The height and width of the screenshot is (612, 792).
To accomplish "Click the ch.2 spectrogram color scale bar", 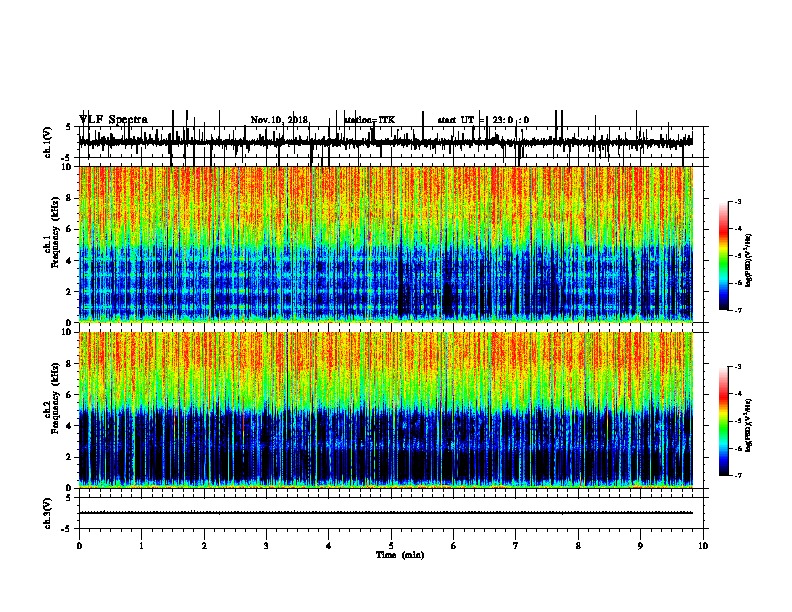I will [724, 421].
